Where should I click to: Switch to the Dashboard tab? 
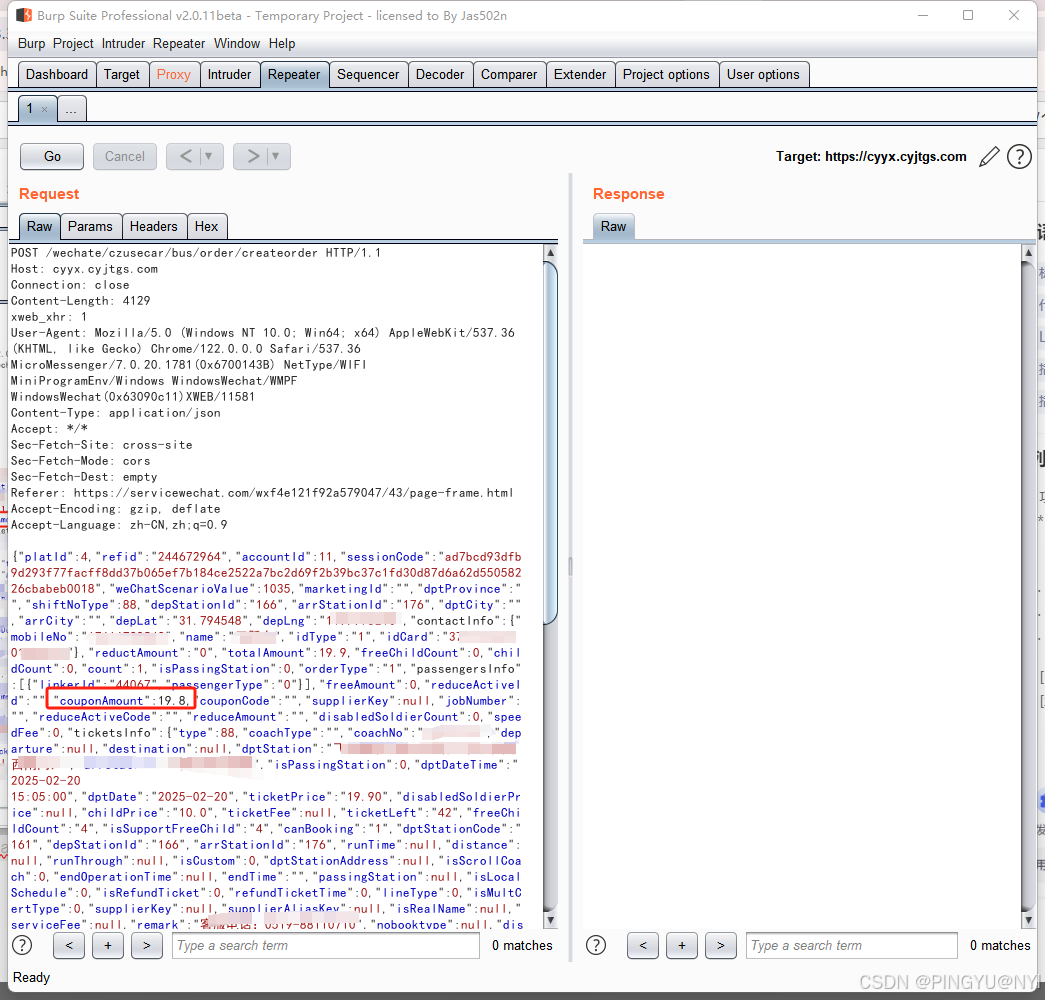(57, 75)
